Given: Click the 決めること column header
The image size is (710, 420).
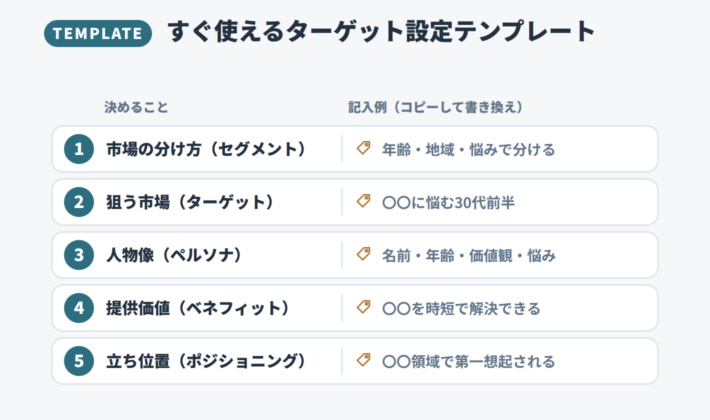Looking at the screenshot, I should point(136,107).
